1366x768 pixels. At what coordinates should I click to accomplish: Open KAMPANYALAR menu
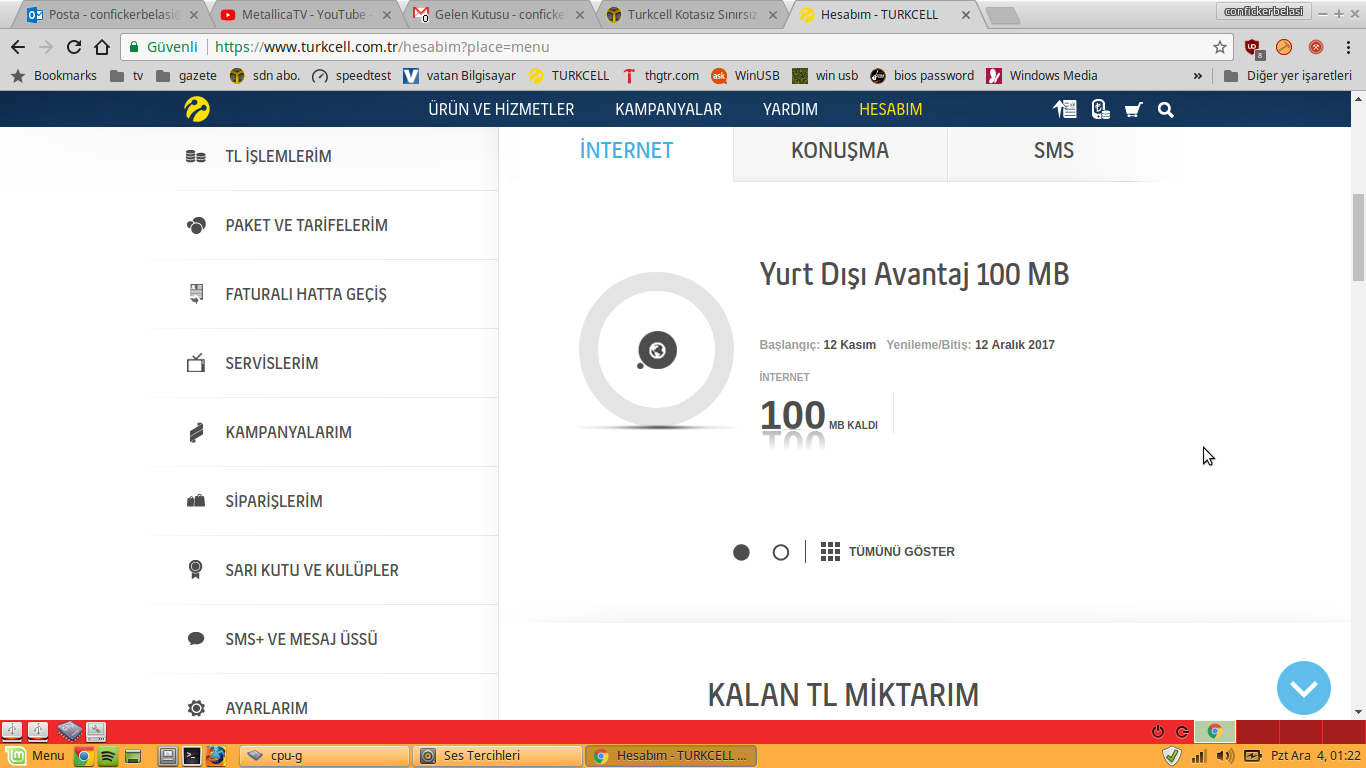point(668,110)
